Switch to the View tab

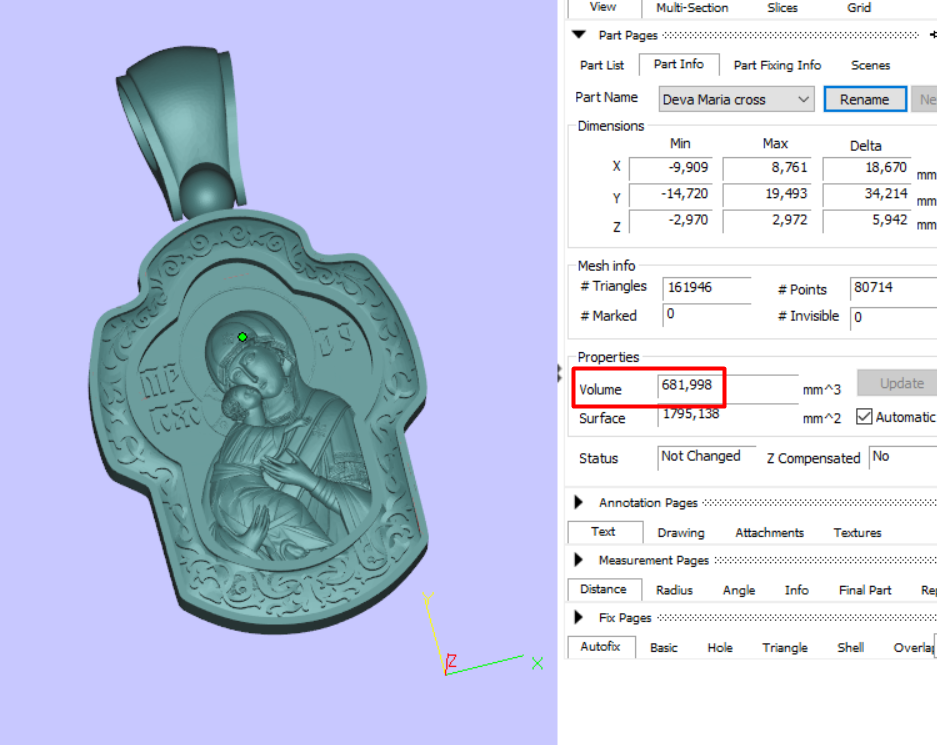pos(604,7)
